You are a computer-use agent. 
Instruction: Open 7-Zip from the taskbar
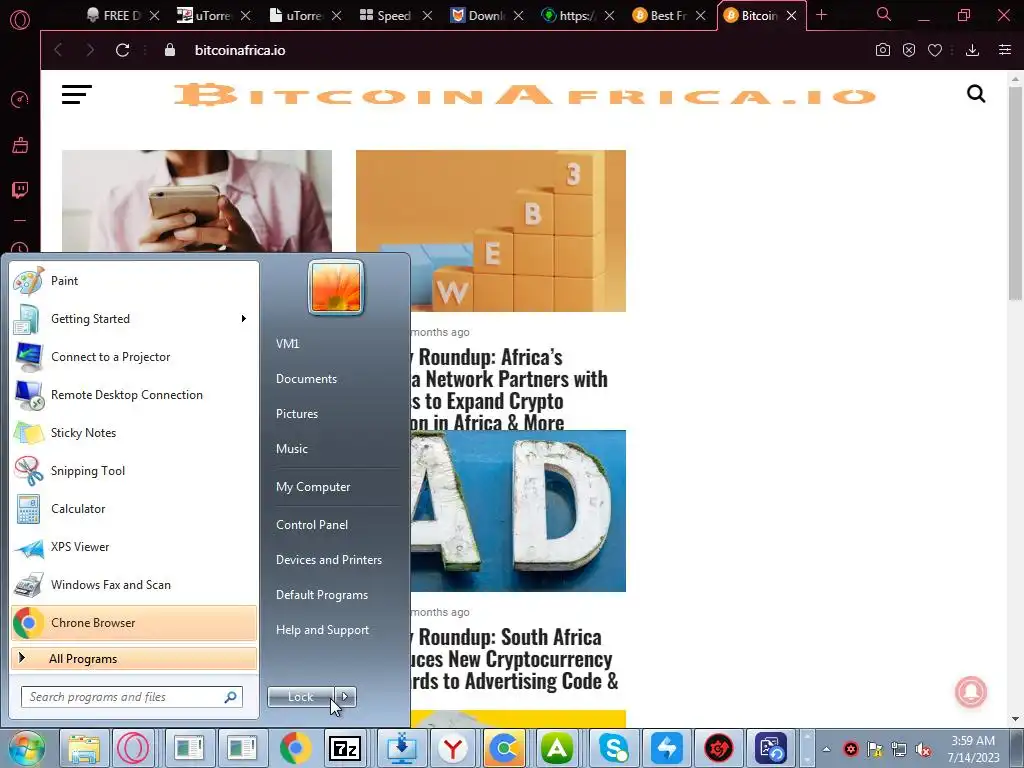coord(346,748)
